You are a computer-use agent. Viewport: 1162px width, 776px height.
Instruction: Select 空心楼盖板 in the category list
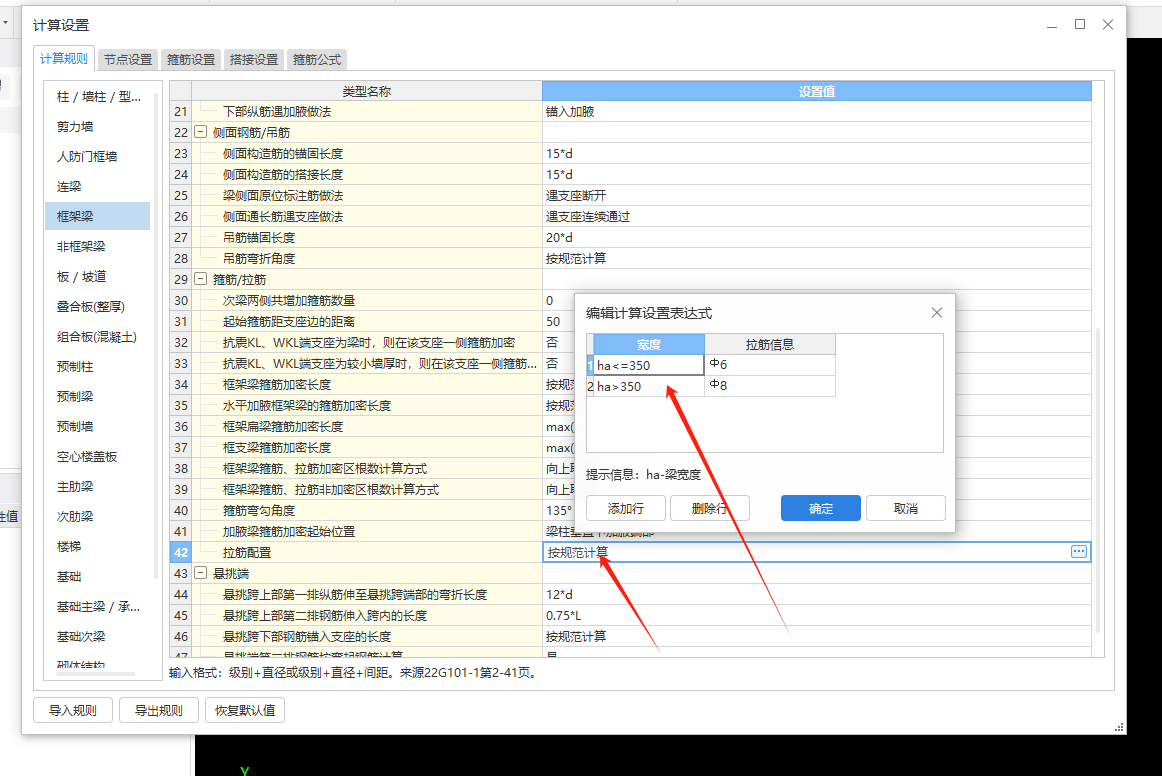point(98,457)
